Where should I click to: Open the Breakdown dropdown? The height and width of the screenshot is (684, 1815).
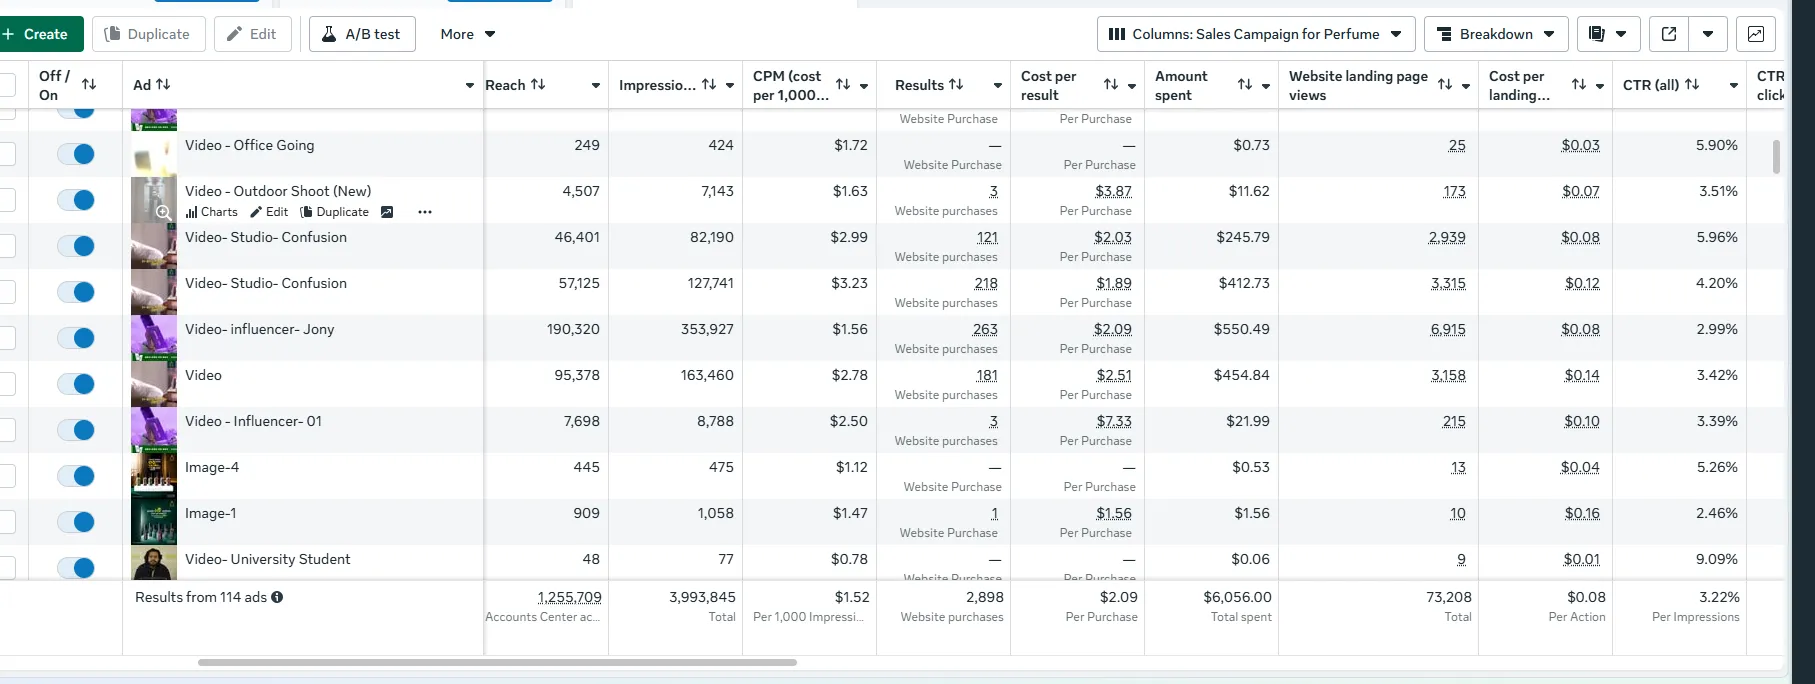pyautogui.click(x=1495, y=34)
